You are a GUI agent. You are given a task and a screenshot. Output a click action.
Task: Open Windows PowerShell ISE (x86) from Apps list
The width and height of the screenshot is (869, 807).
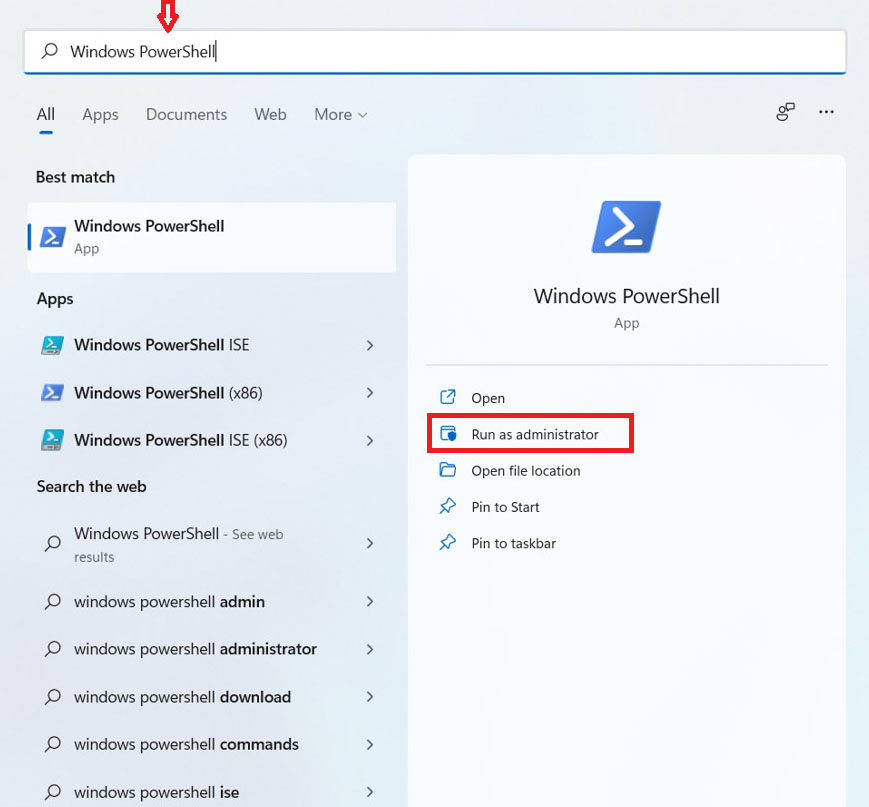(181, 440)
